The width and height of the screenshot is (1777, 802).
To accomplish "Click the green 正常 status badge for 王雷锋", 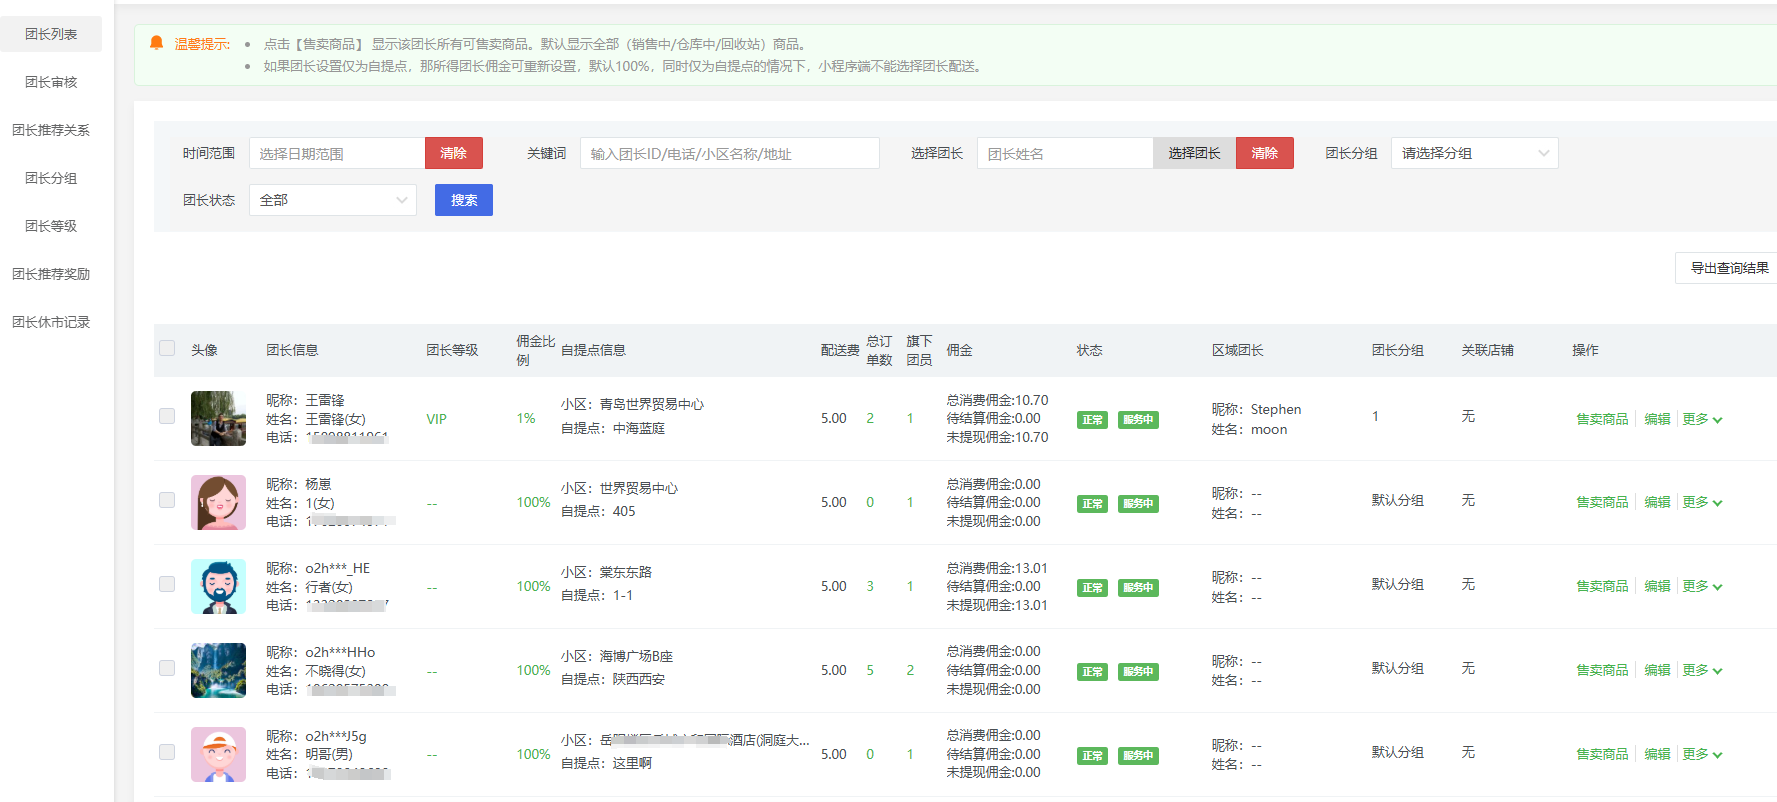I will point(1092,420).
